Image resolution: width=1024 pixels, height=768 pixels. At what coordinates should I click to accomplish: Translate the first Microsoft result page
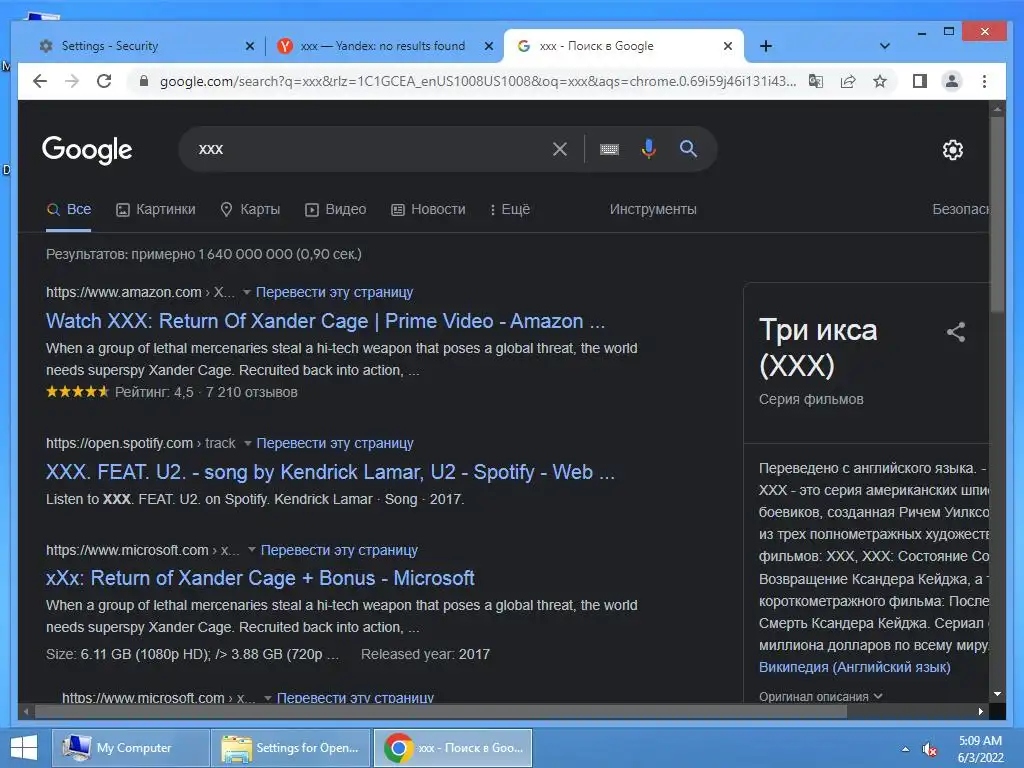click(339, 550)
